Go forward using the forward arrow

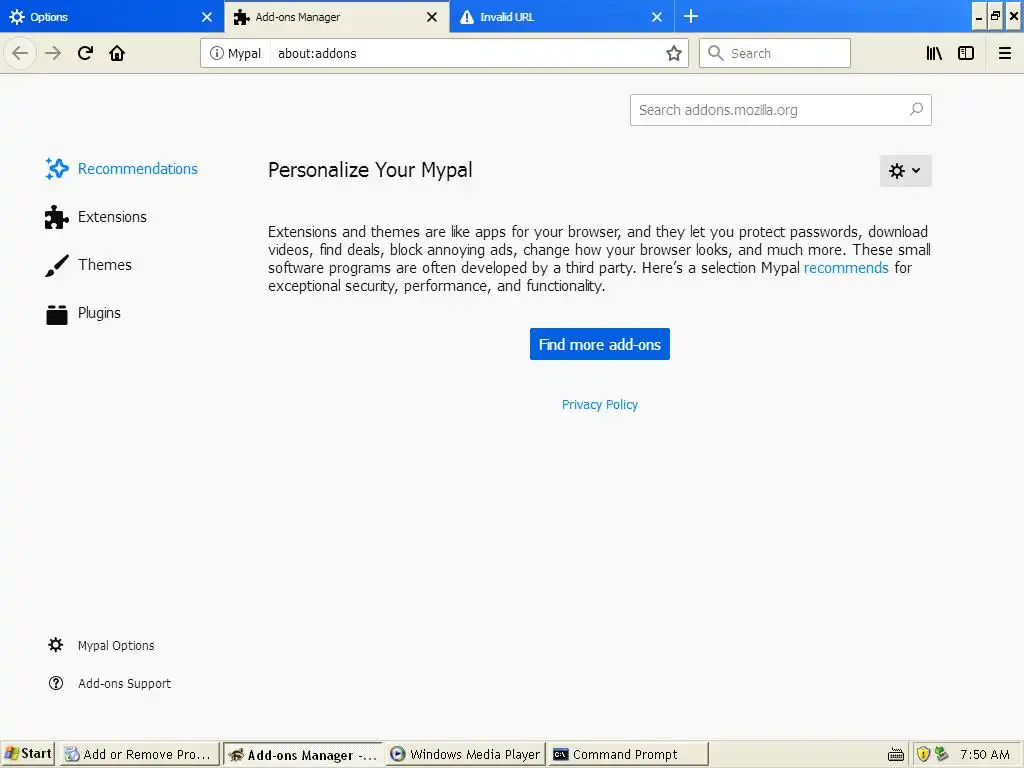[x=53, y=53]
